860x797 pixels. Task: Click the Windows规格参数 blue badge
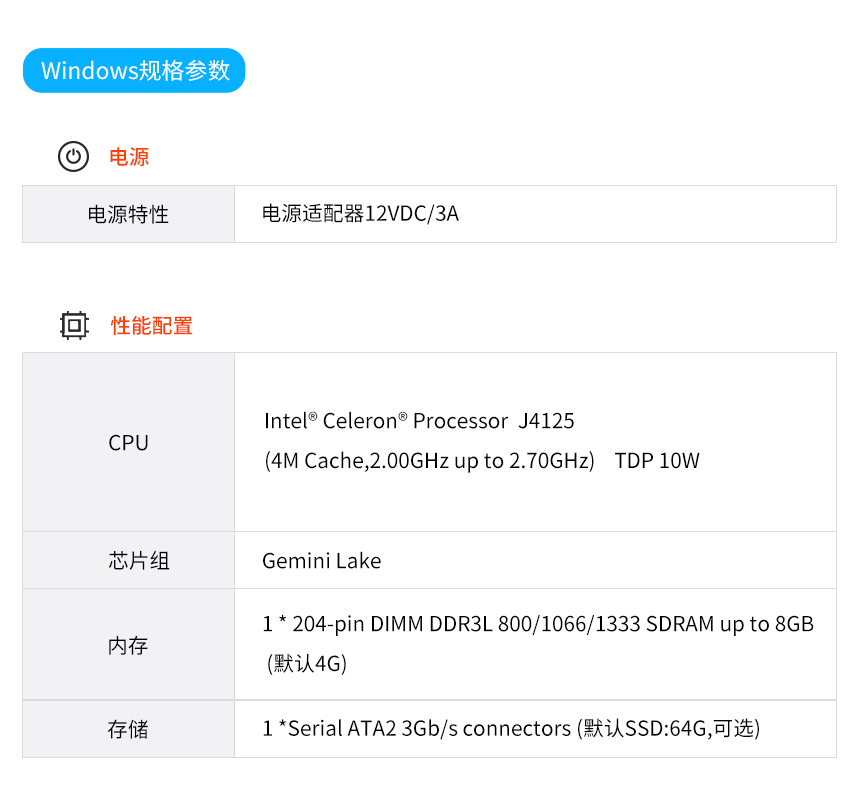134,71
